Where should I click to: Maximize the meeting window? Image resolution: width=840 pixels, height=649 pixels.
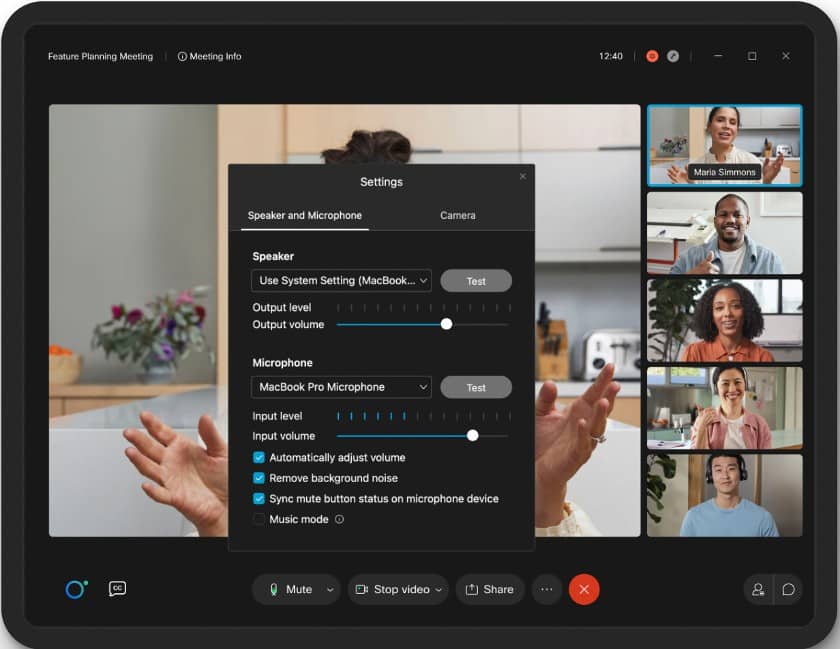752,56
